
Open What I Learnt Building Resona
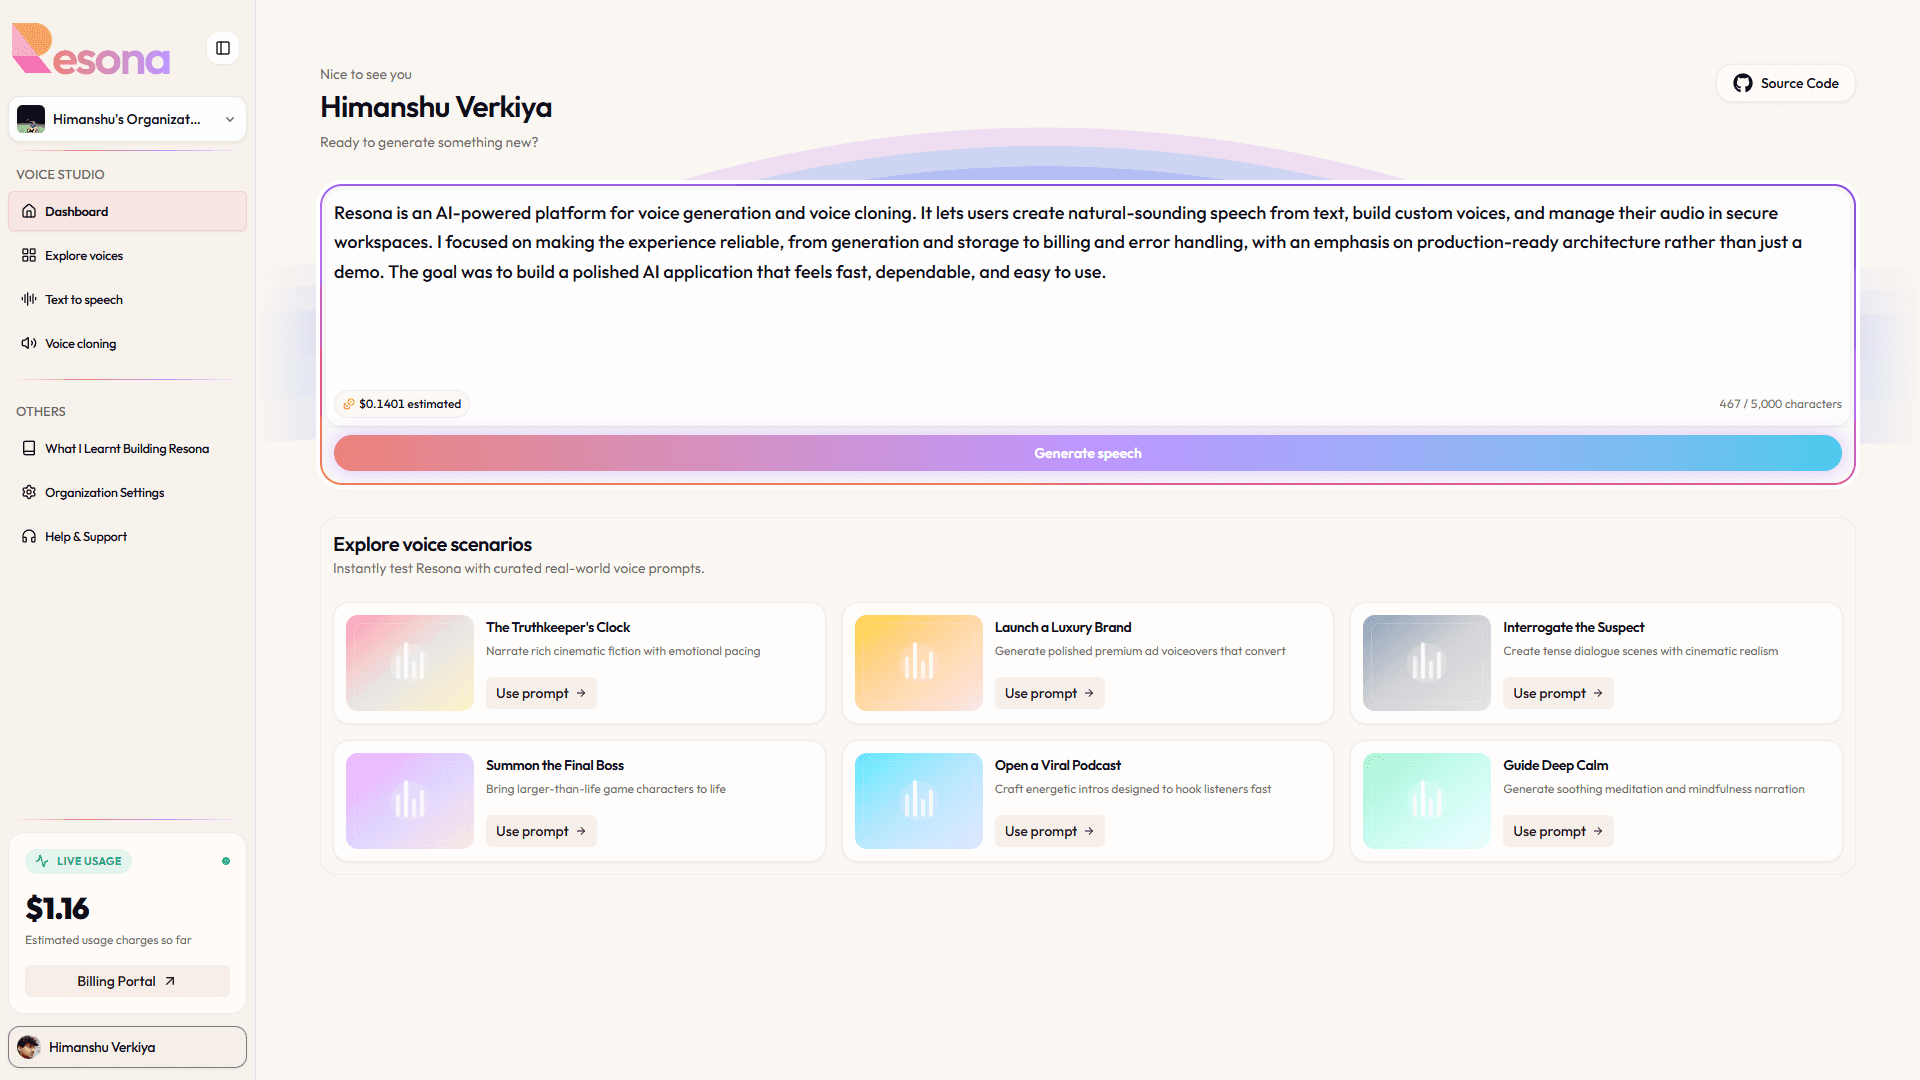[127, 448]
